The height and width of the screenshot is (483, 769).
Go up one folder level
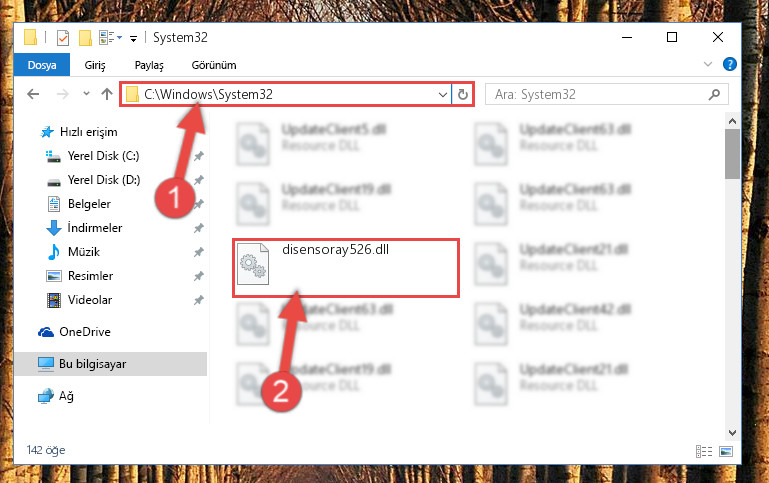[x=107, y=94]
